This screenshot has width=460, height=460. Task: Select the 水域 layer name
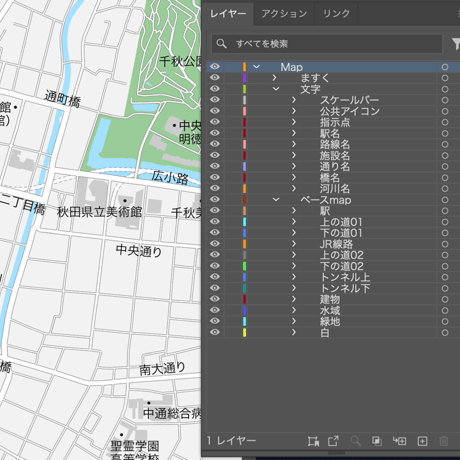tap(330, 310)
